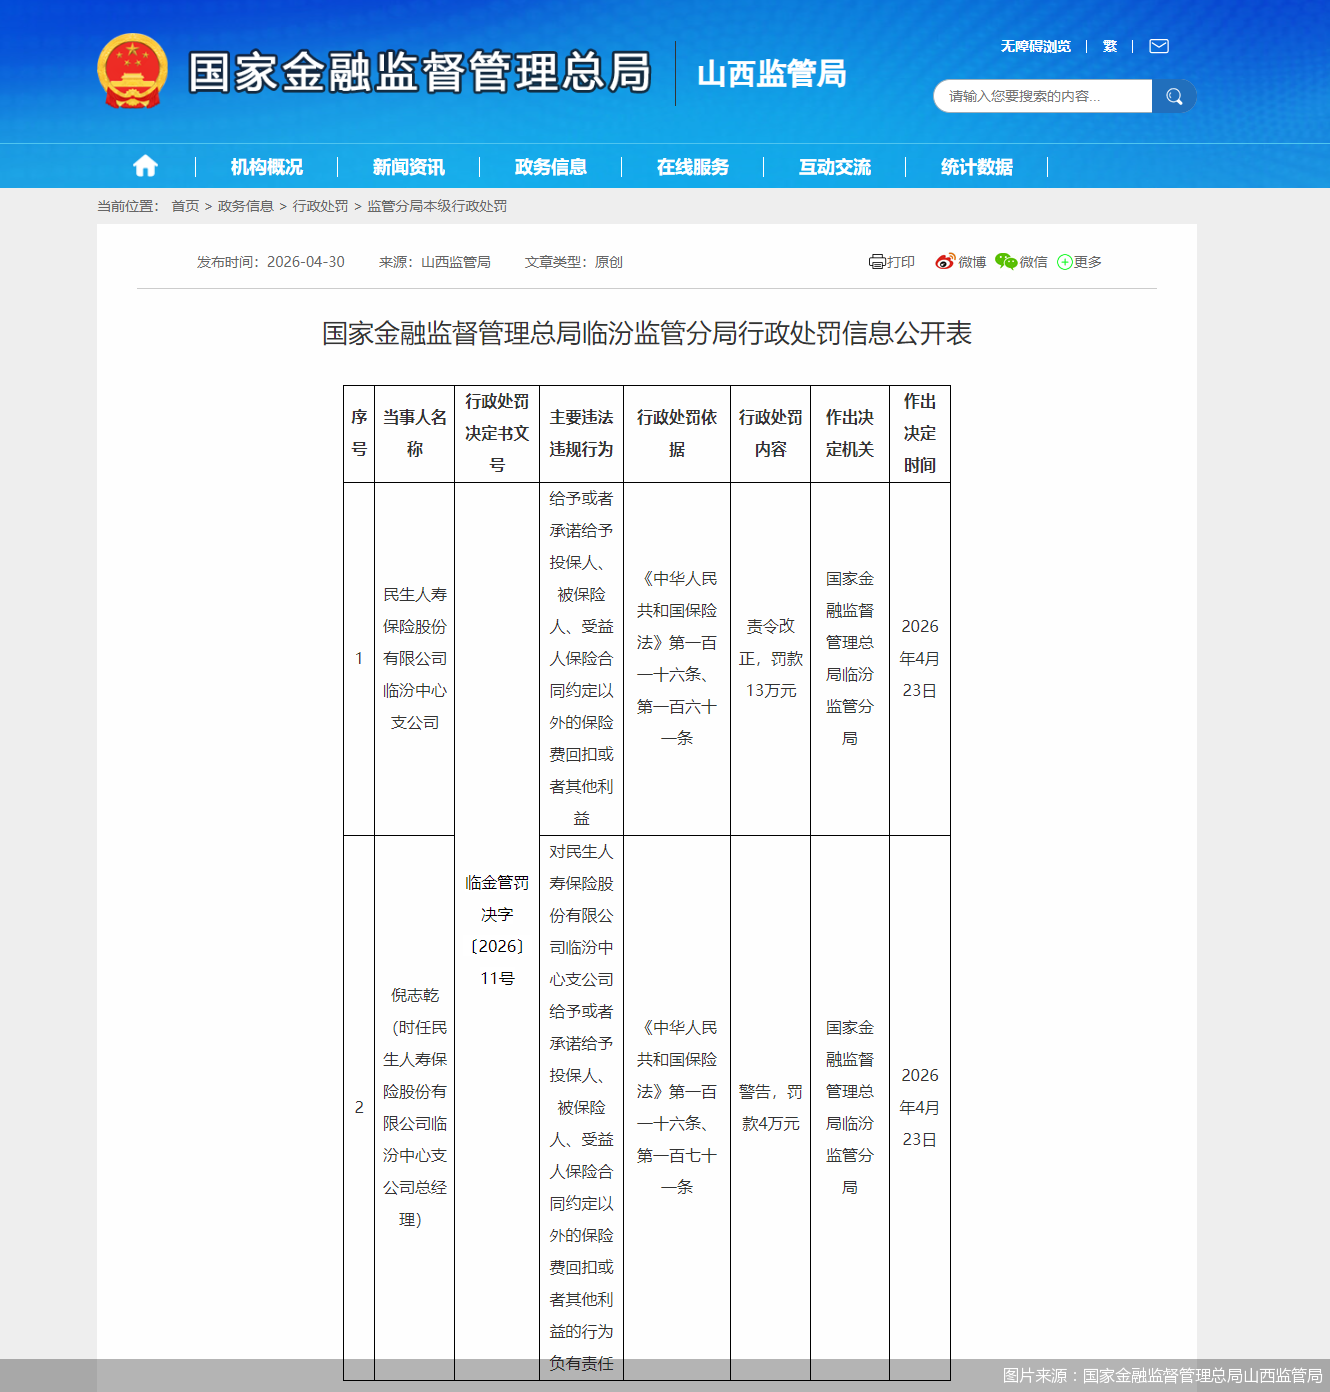
Task: Click the 文章类型：原创 text
Action: 574,262
